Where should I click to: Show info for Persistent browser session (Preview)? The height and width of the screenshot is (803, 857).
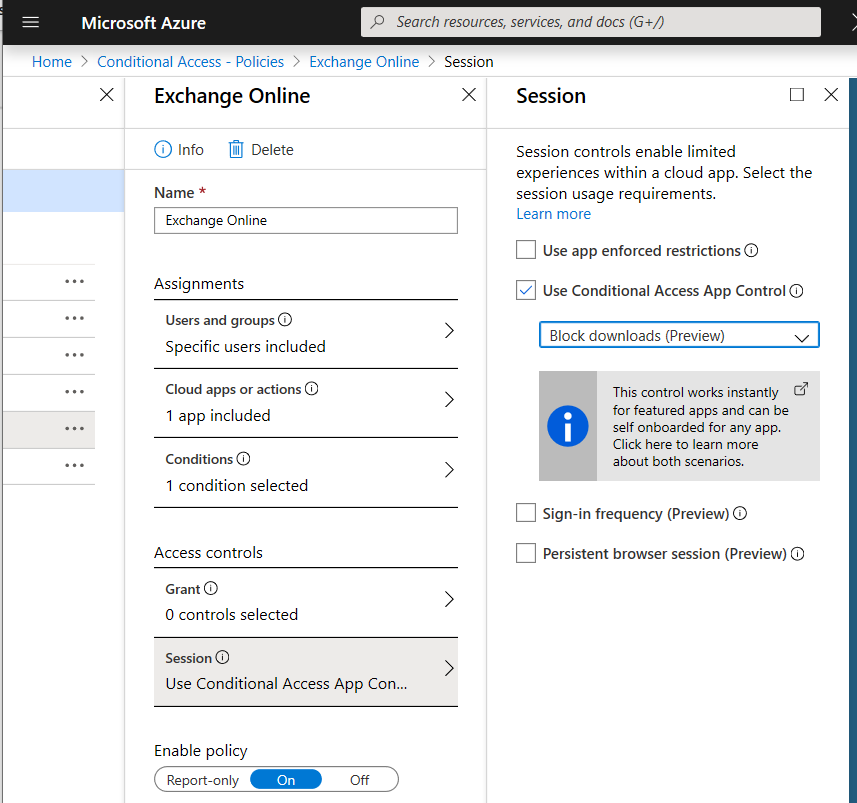[797, 554]
